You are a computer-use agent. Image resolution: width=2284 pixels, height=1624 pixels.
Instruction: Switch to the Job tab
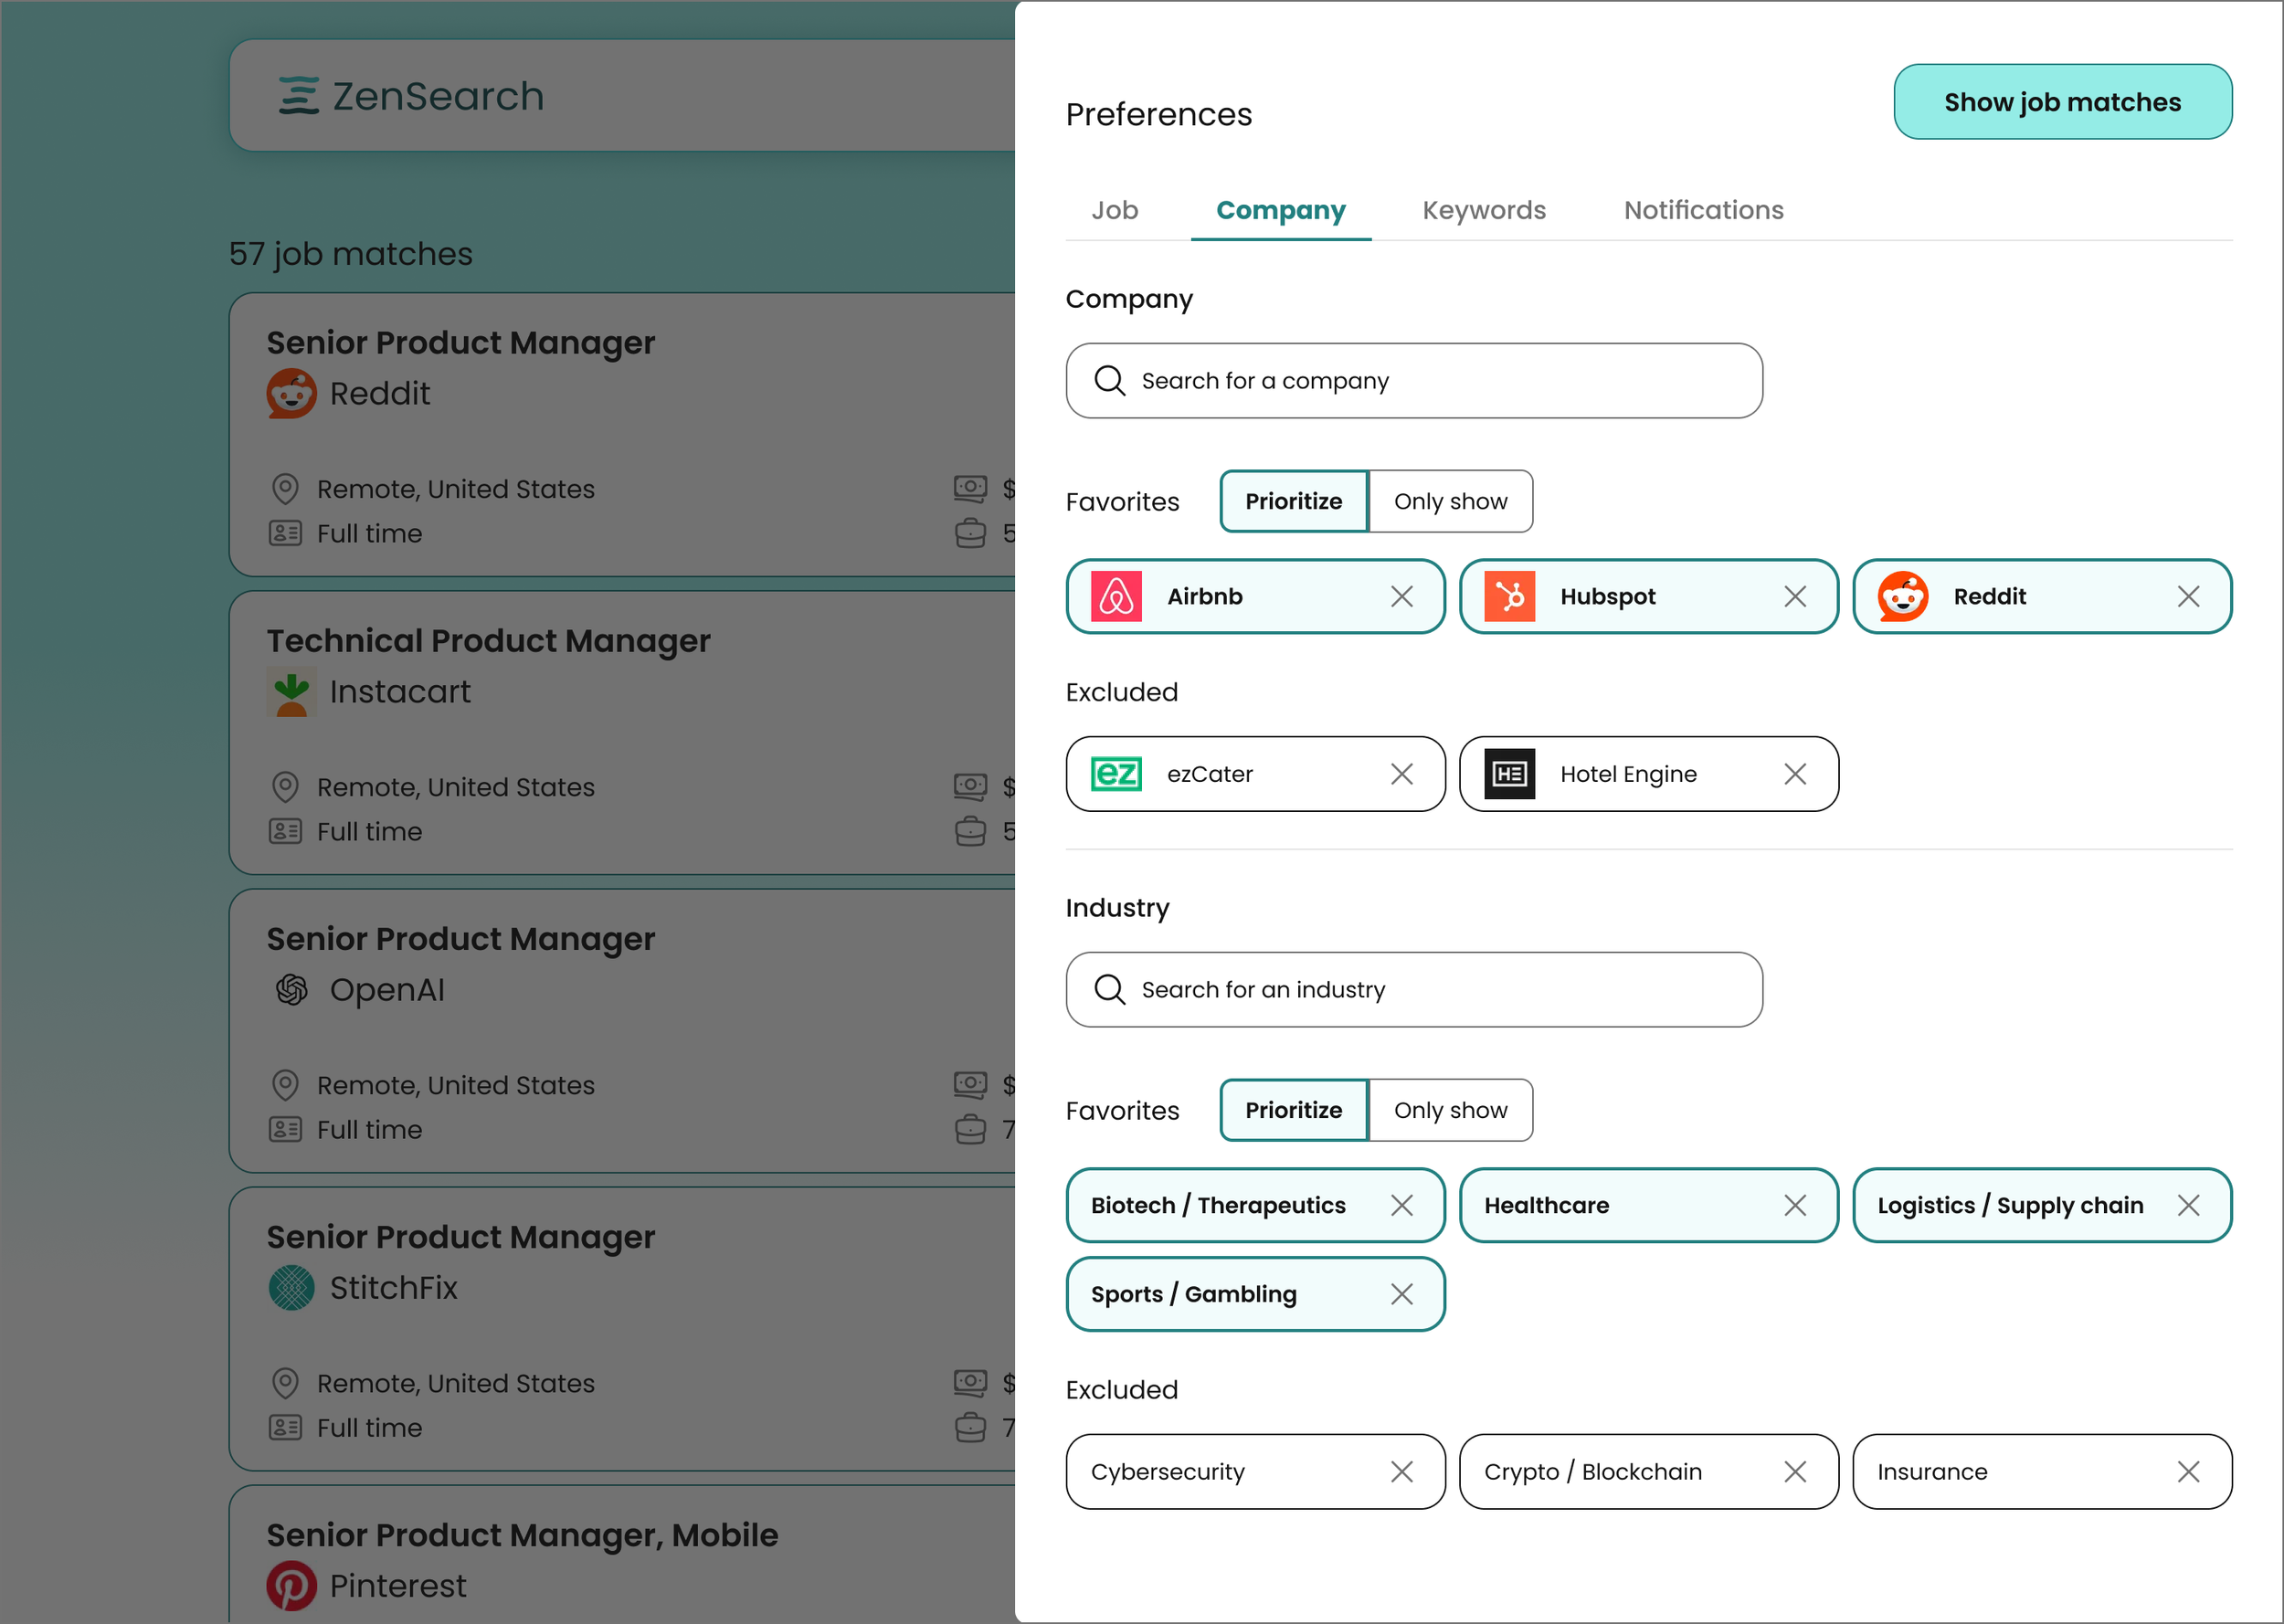click(x=1114, y=210)
